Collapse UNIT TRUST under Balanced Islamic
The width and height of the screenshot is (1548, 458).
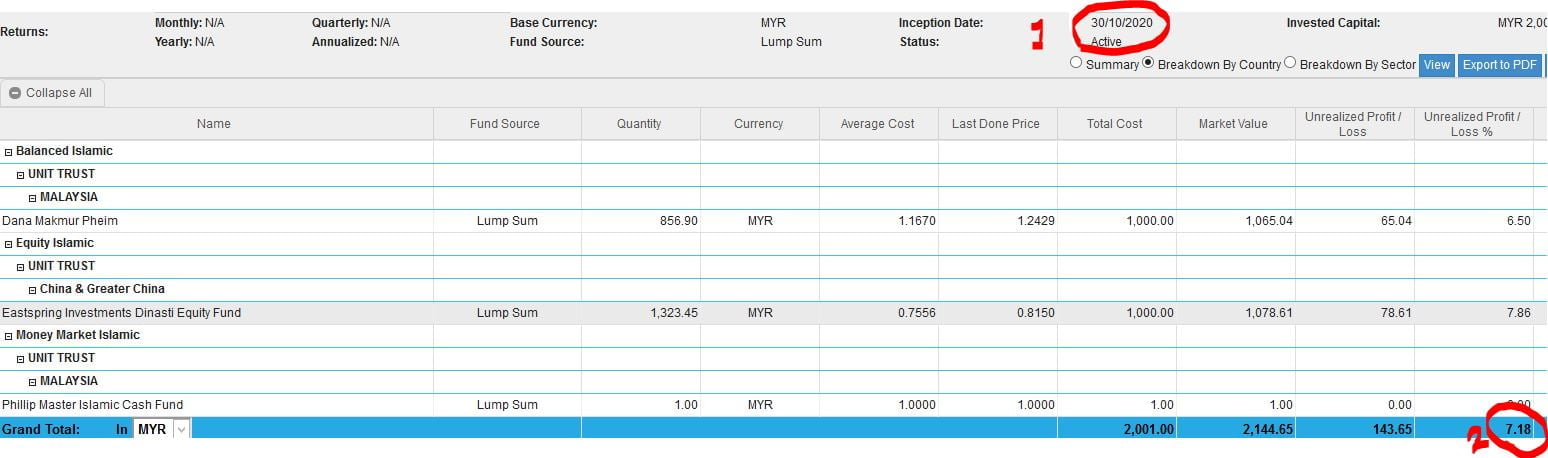21,175
